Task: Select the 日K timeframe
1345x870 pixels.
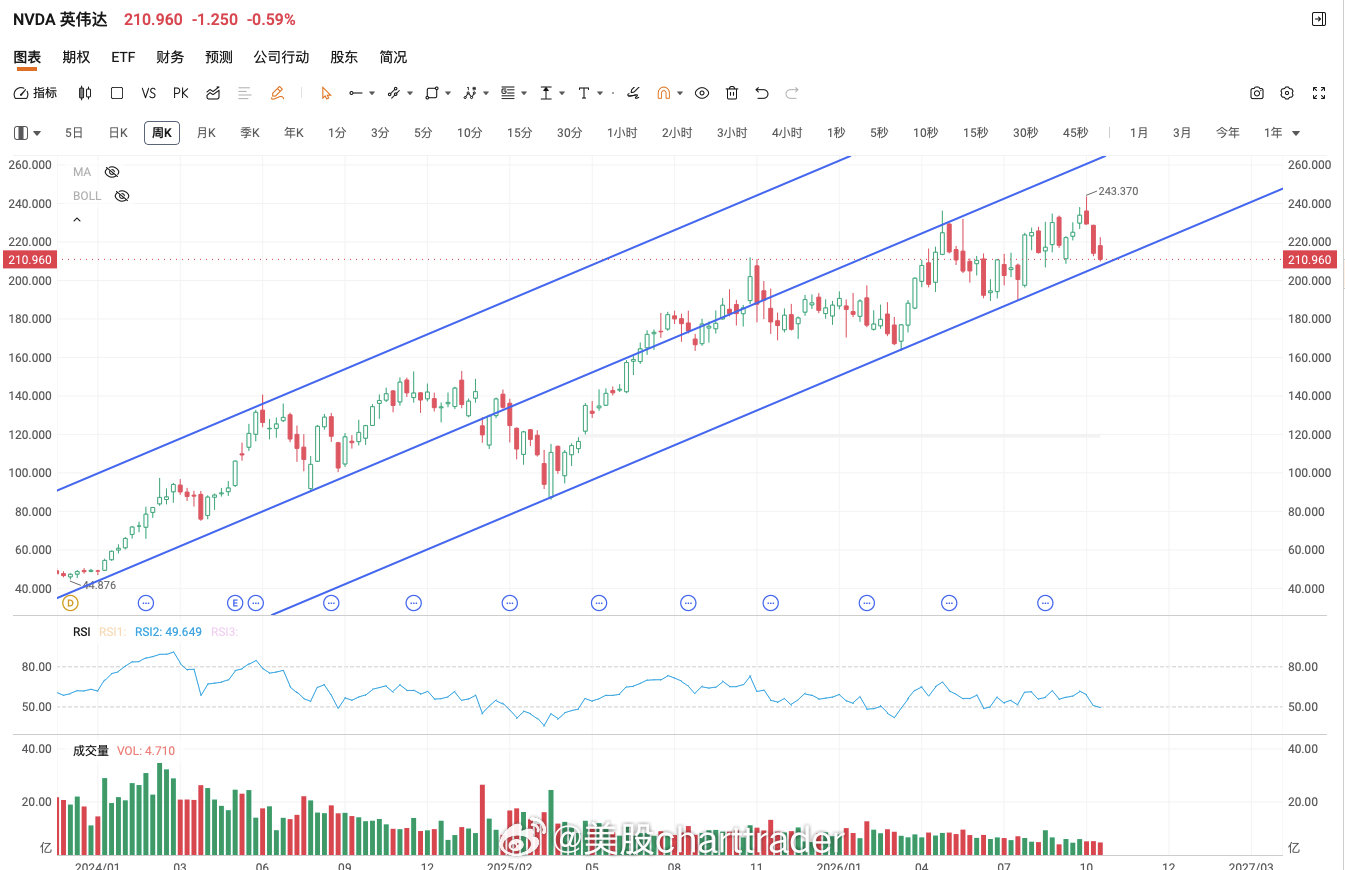Action: (118, 133)
